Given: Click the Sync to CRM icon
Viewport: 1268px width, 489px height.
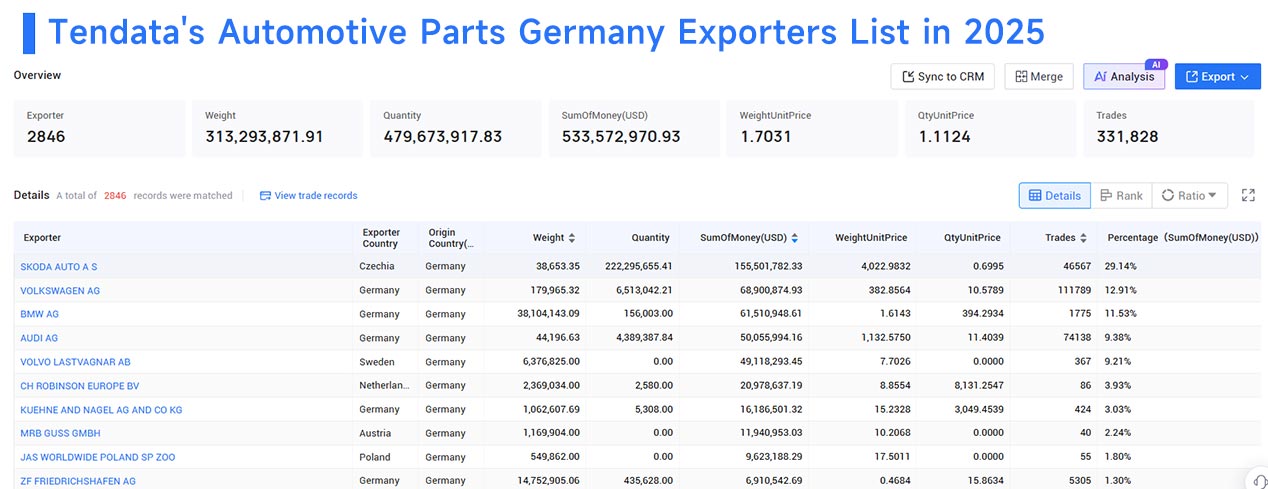Looking at the screenshot, I should 909,77.
